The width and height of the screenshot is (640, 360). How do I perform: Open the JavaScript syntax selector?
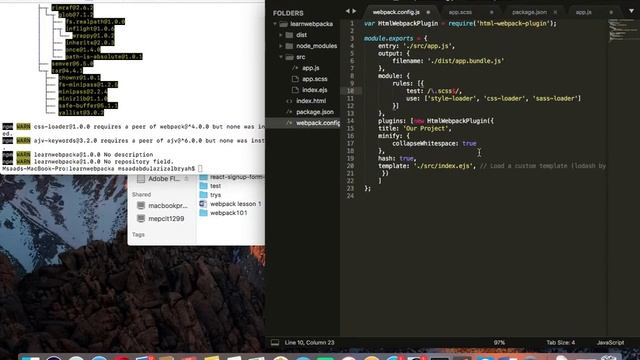pyautogui.click(x=610, y=343)
